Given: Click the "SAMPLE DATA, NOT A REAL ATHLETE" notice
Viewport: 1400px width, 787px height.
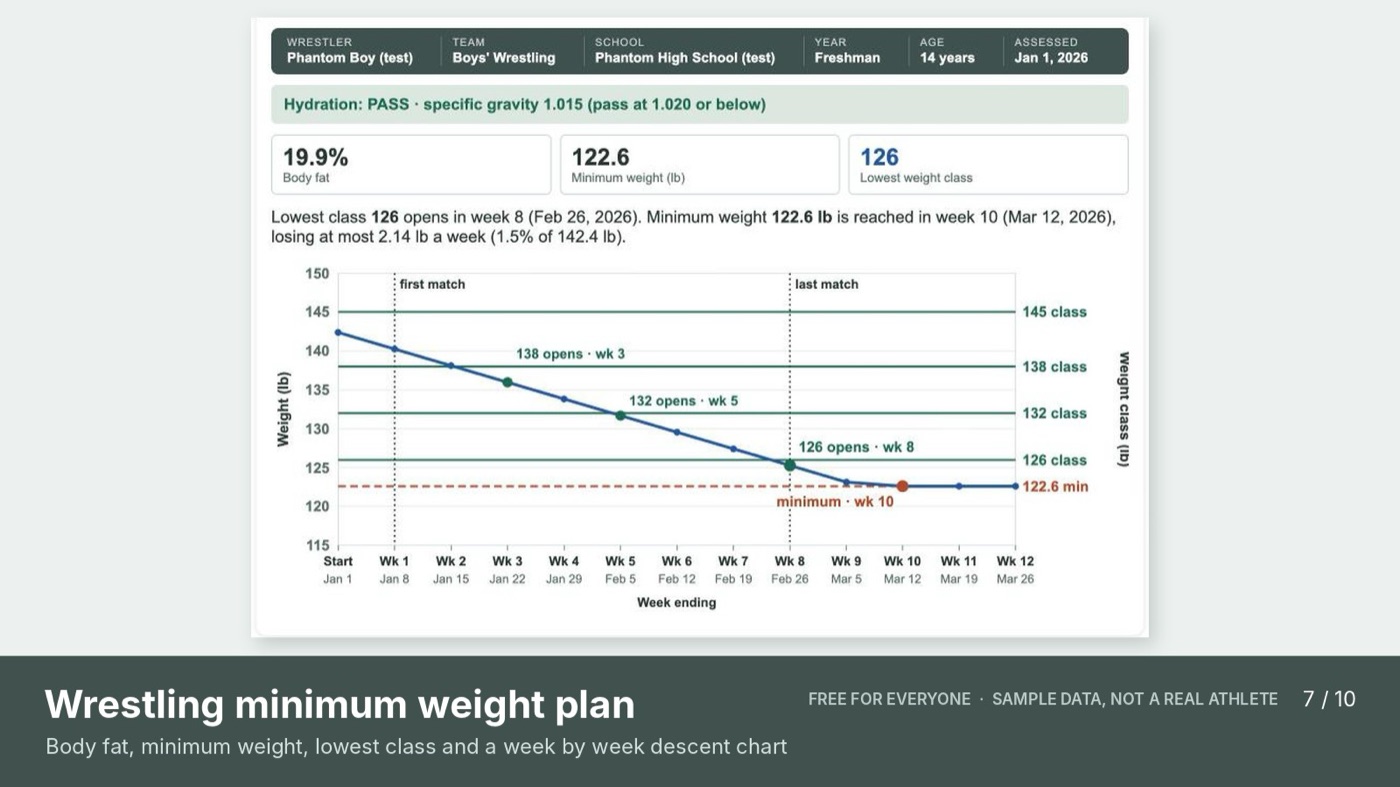Looking at the screenshot, I should [x=1135, y=699].
